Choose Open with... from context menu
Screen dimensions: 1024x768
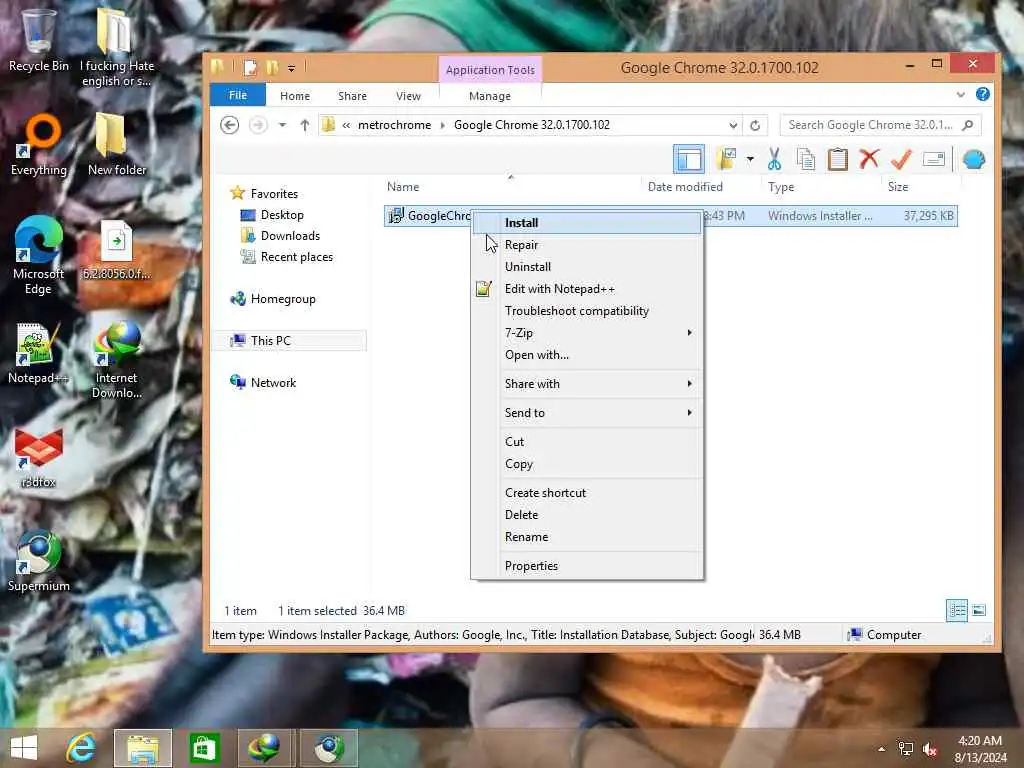[x=587, y=355]
